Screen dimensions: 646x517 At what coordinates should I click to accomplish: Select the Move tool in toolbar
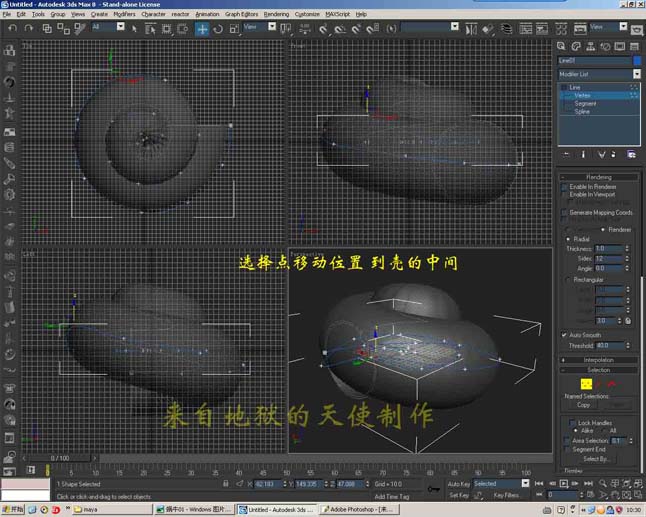click(202, 29)
